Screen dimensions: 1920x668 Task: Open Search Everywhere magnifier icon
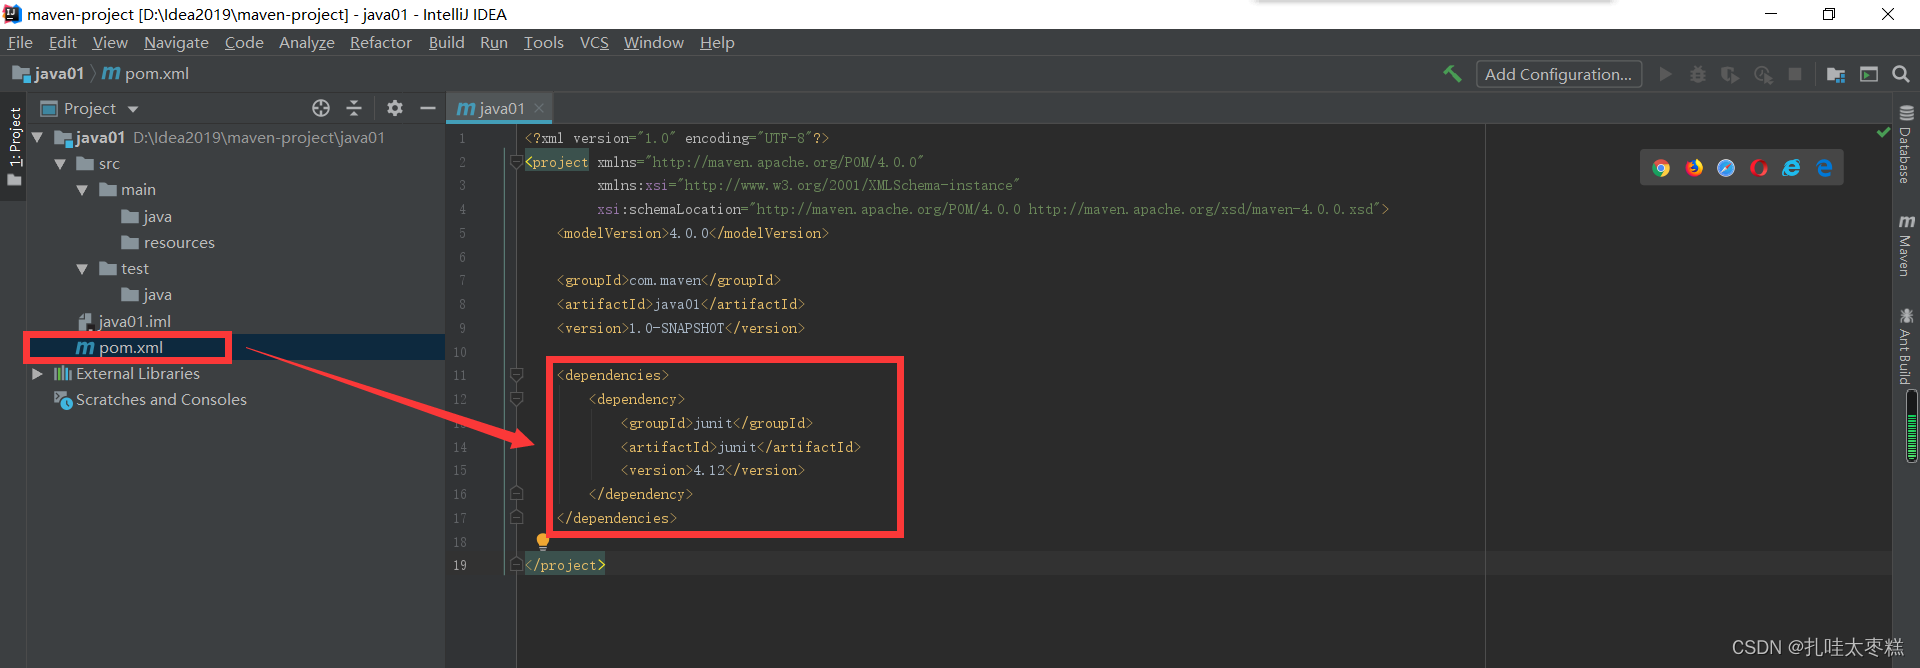tap(1901, 74)
